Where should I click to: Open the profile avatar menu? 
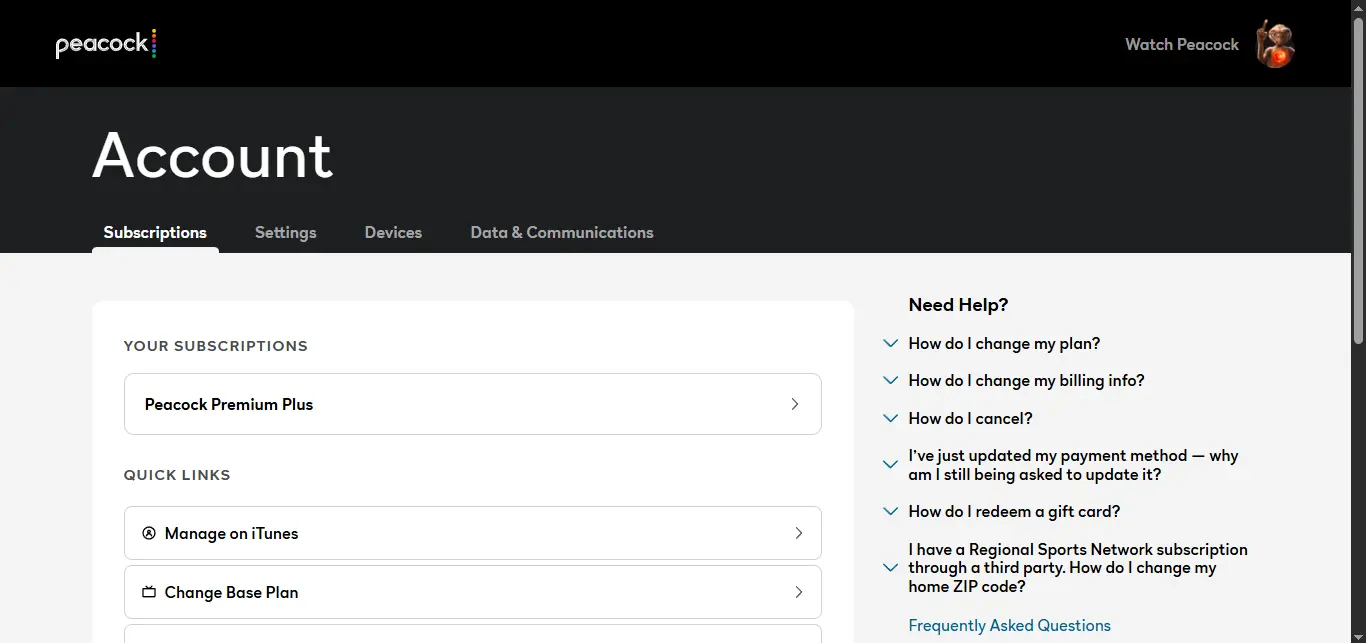point(1275,44)
